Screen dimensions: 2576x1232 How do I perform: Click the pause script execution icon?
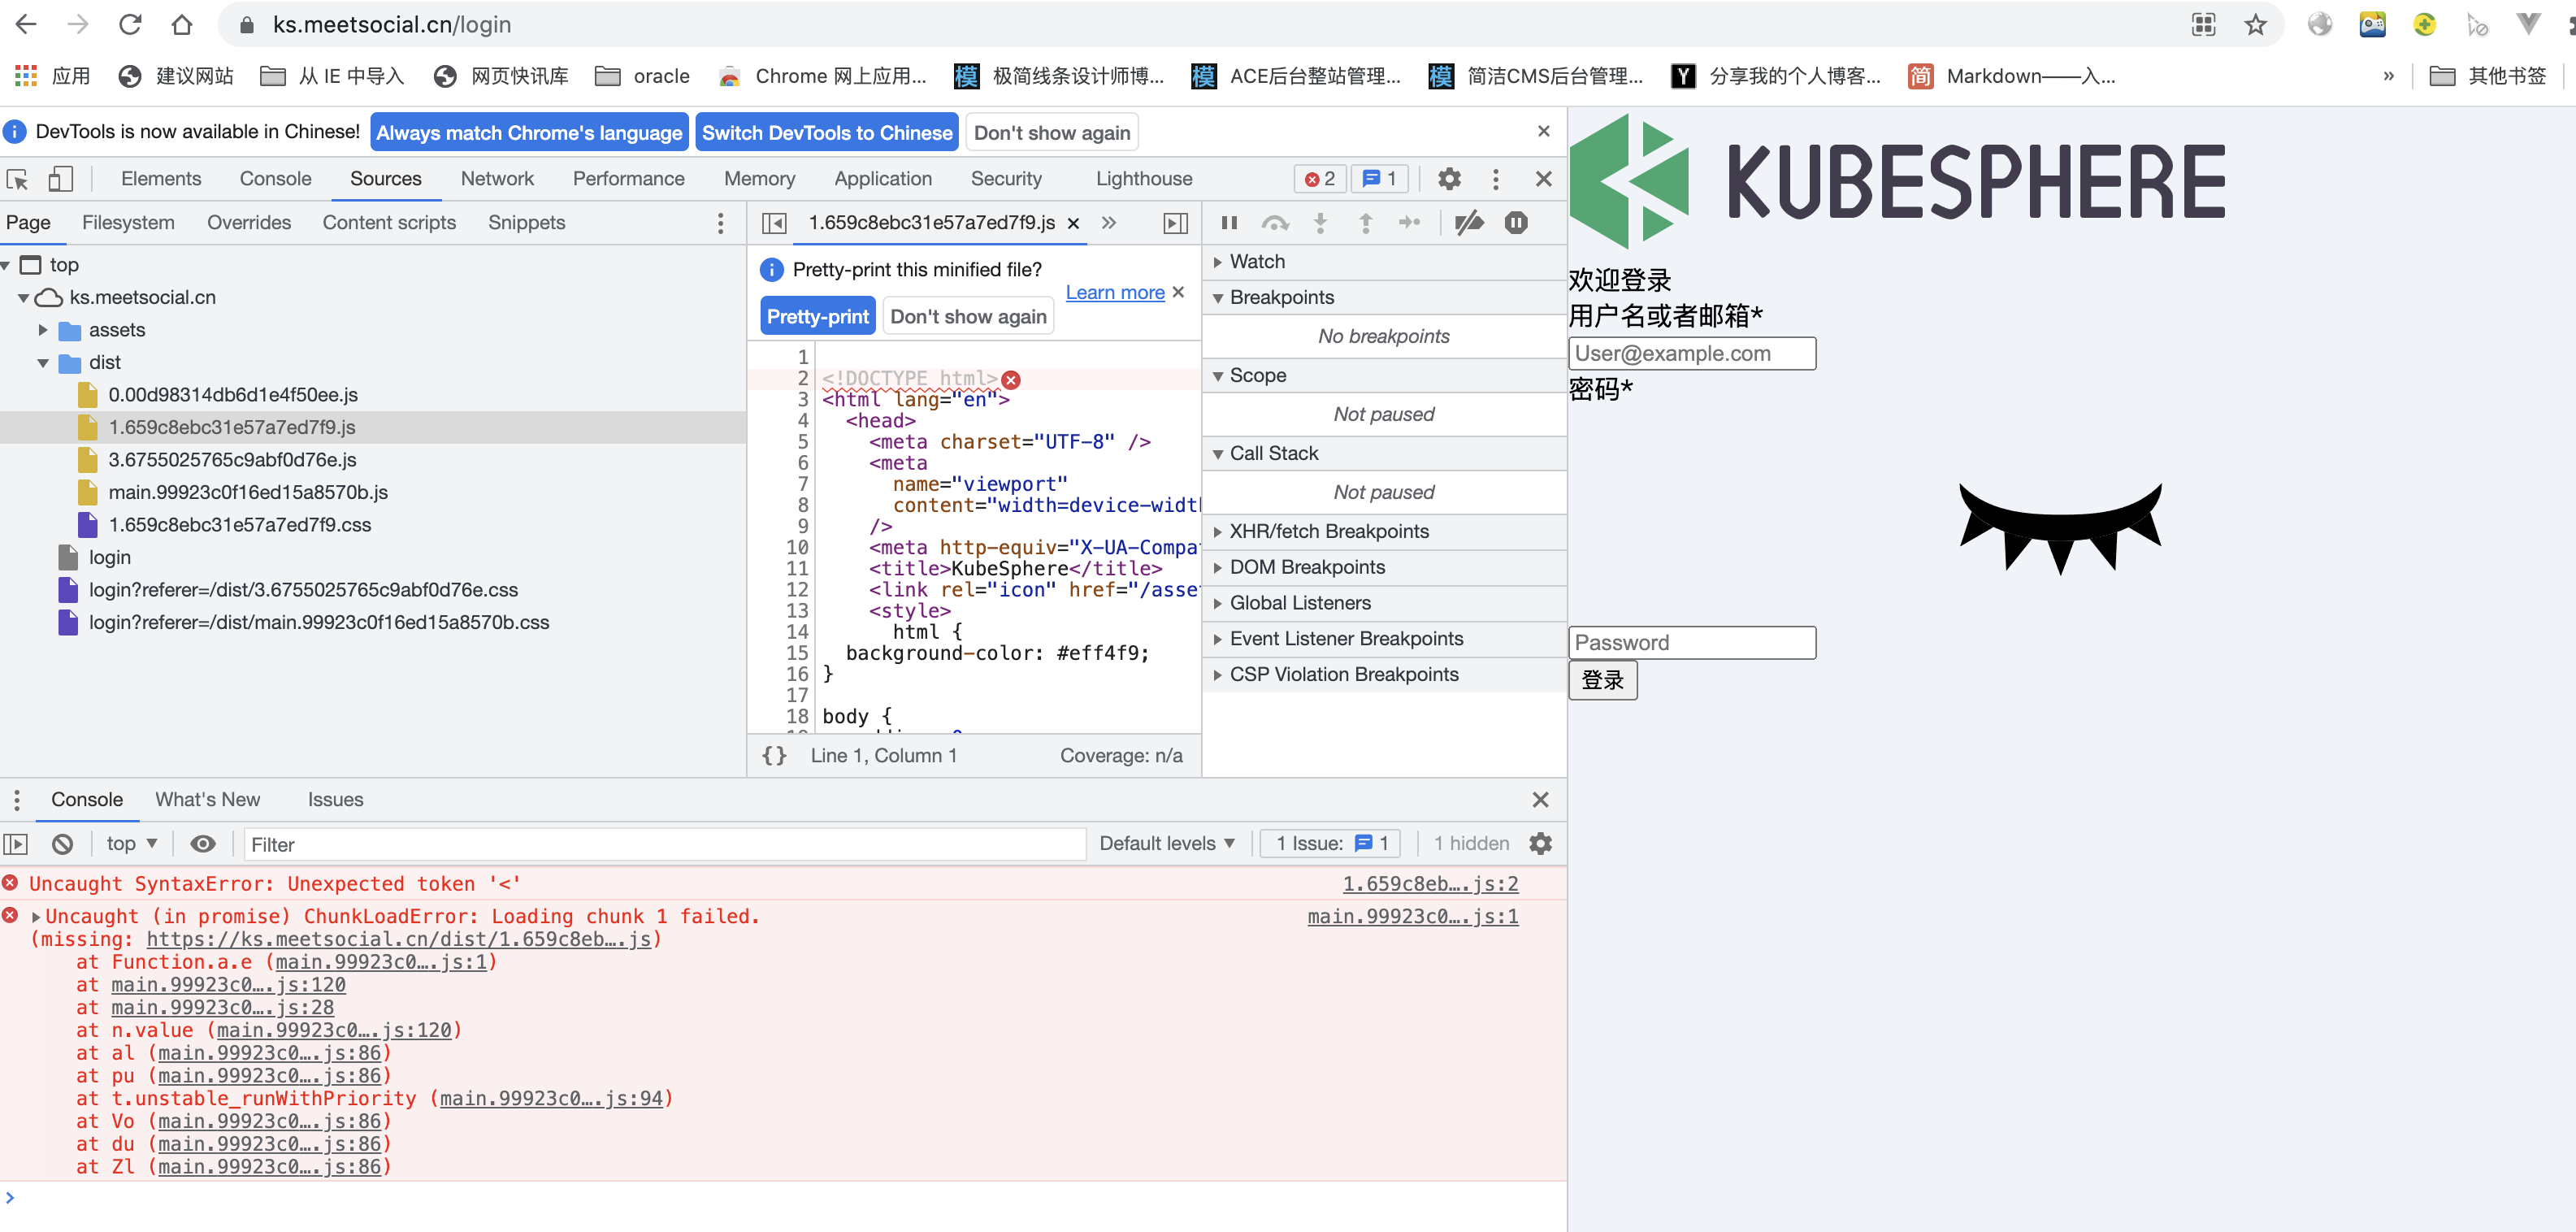coord(1229,223)
